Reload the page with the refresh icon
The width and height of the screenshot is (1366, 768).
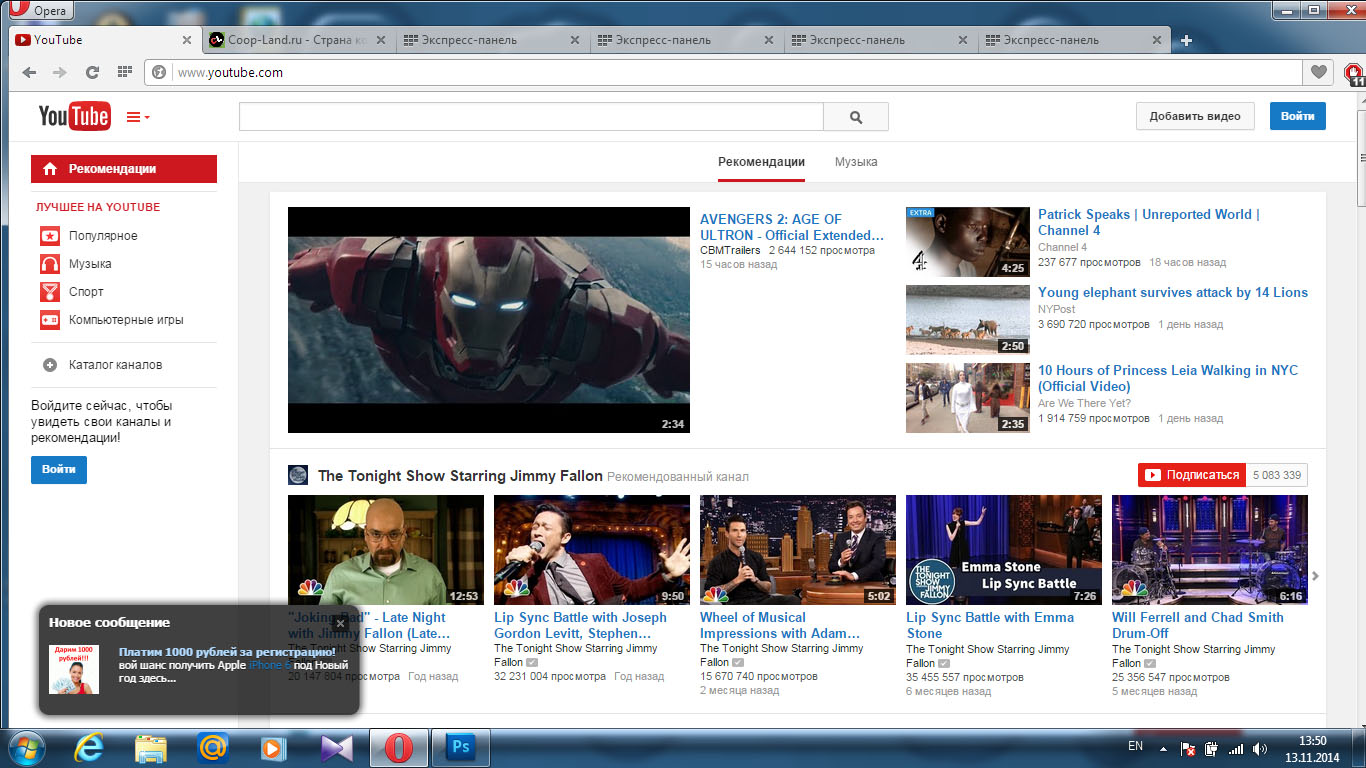coord(92,72)
